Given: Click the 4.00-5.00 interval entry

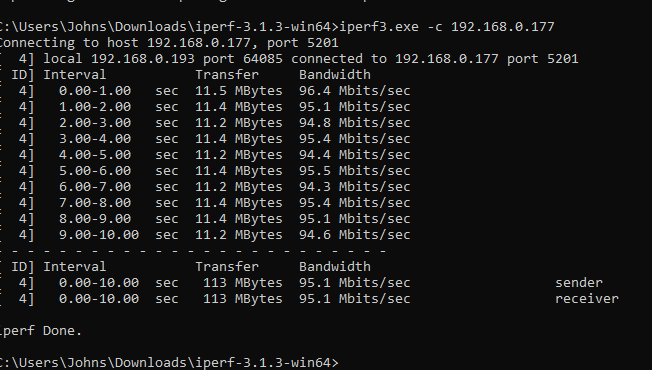Looking at the screenshot, I should 95,155.
